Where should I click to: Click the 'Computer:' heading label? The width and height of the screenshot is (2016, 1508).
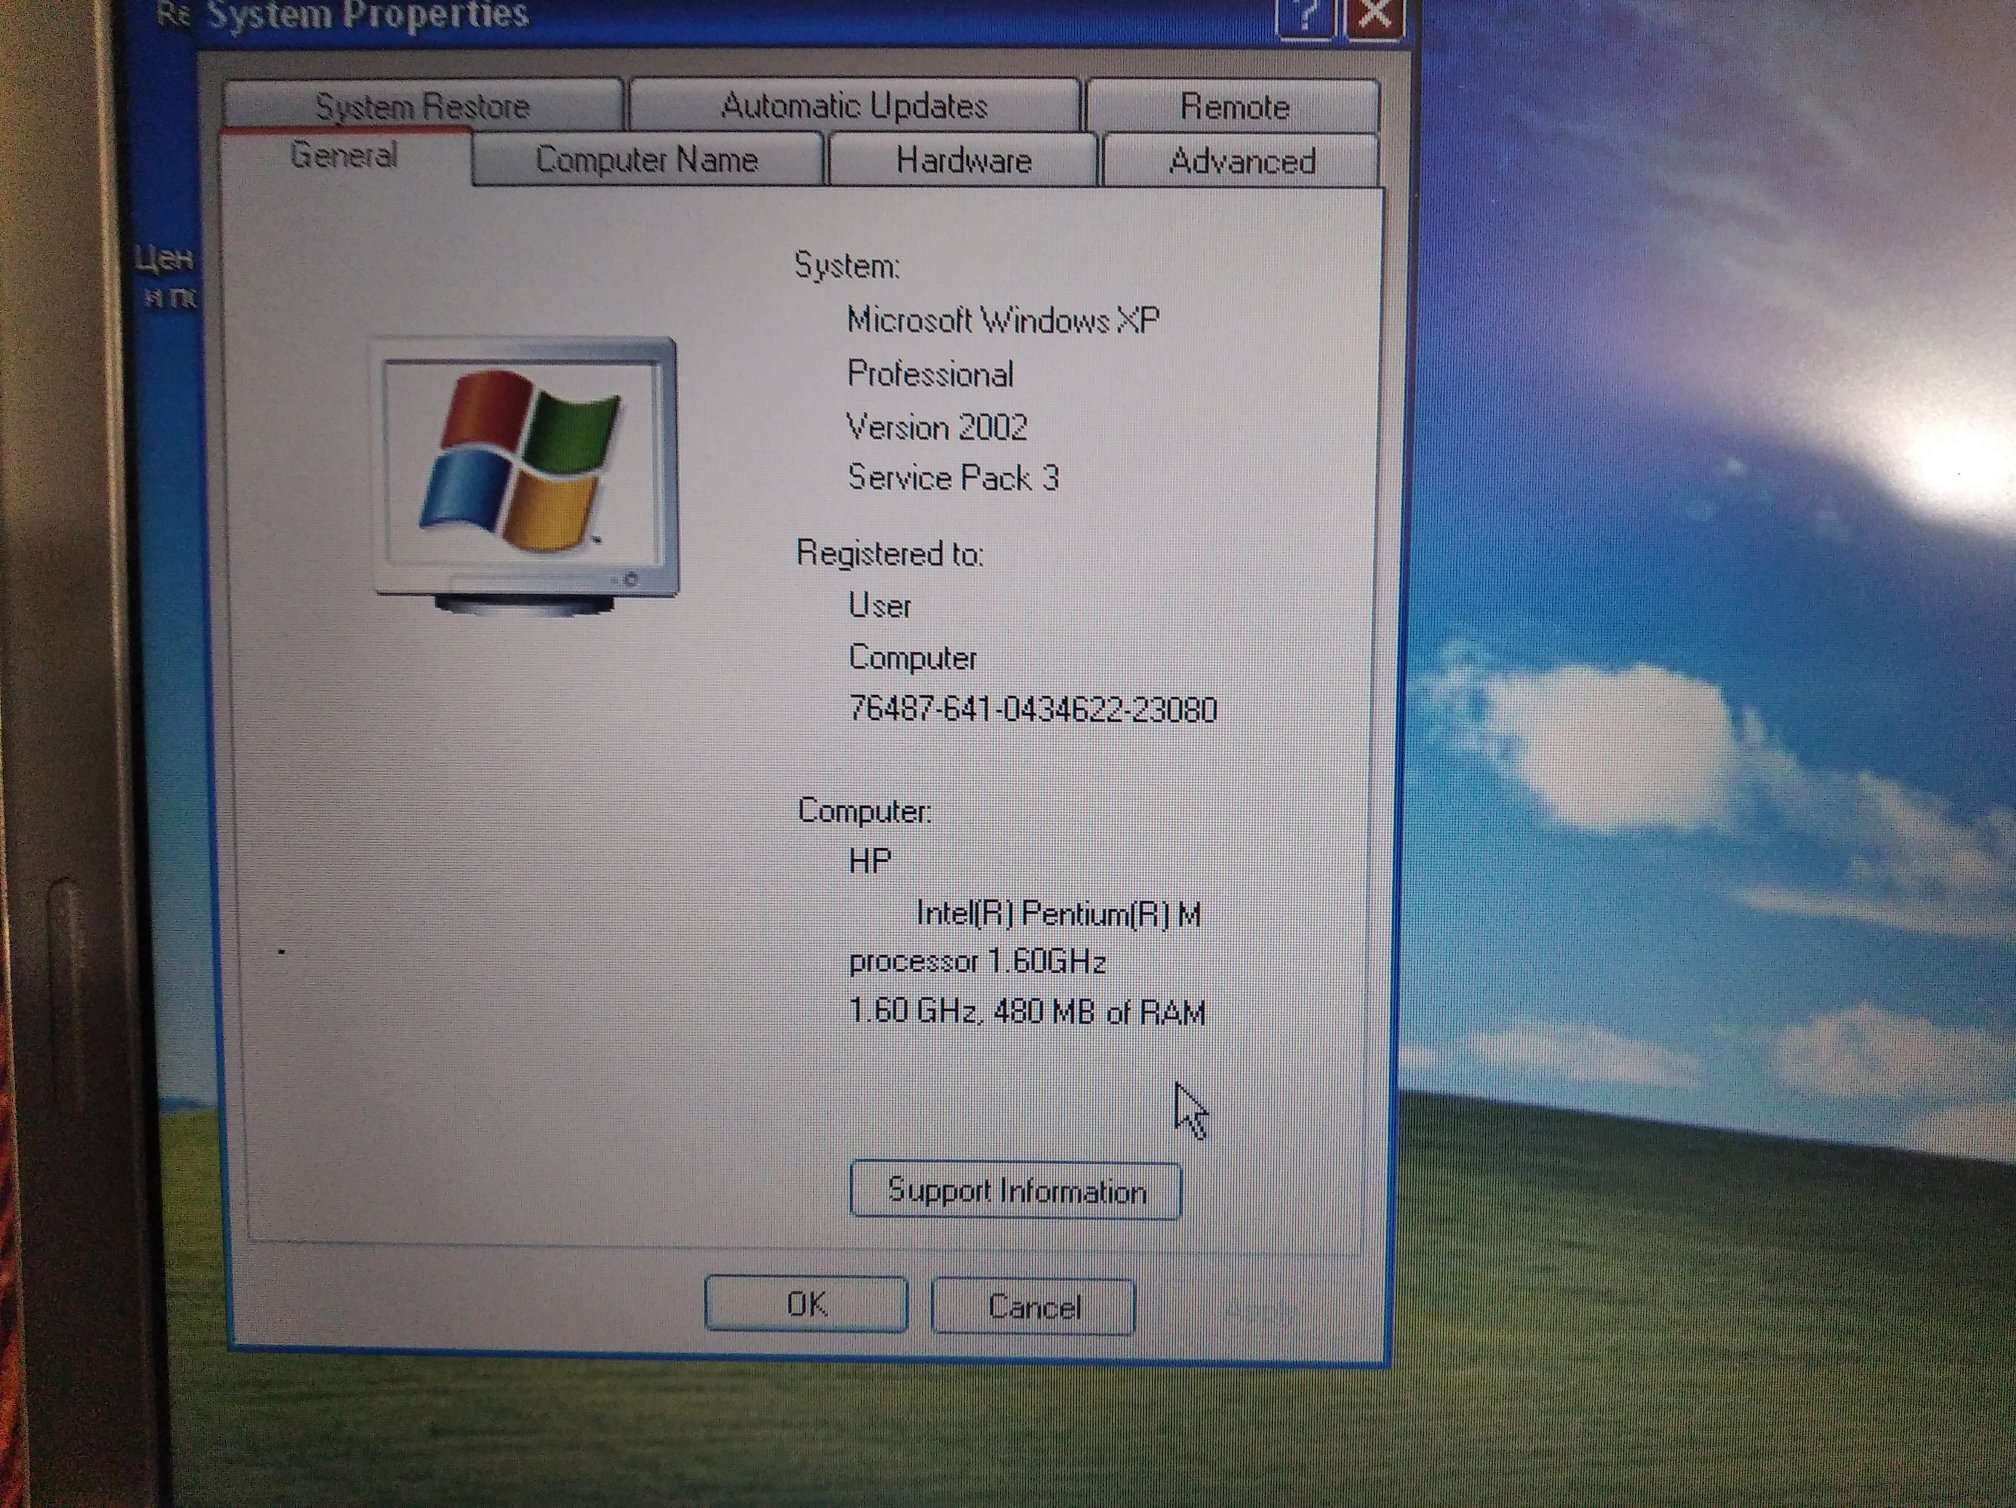tap(865, 810)
